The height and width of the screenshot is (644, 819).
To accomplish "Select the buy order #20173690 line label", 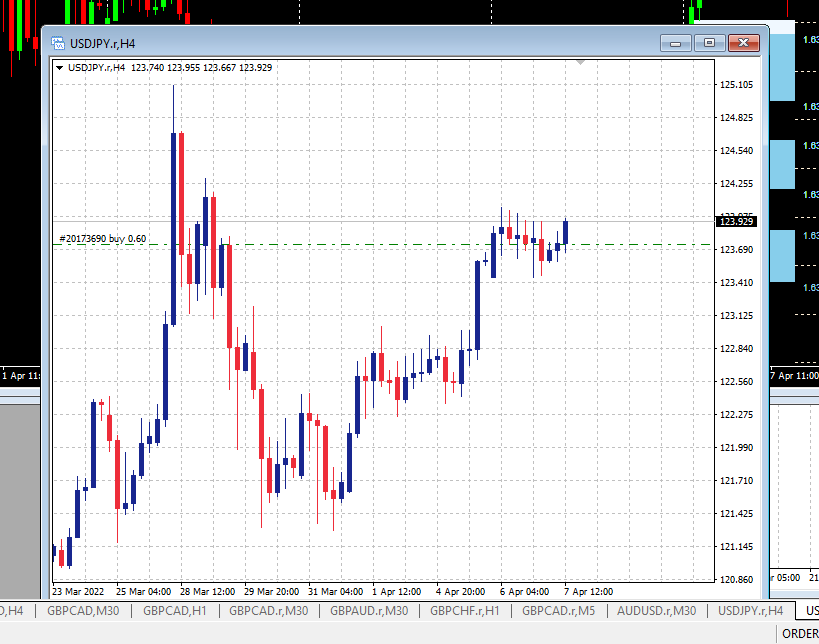I will click(102, 239).
